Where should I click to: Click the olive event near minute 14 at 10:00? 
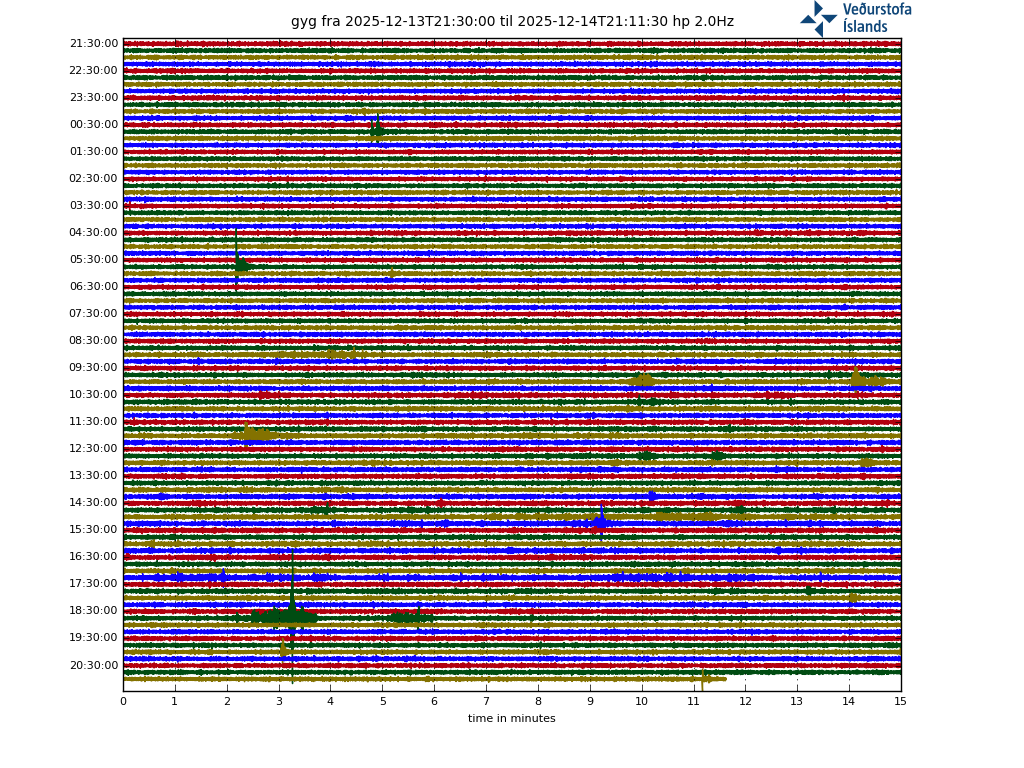pos(862,379)
